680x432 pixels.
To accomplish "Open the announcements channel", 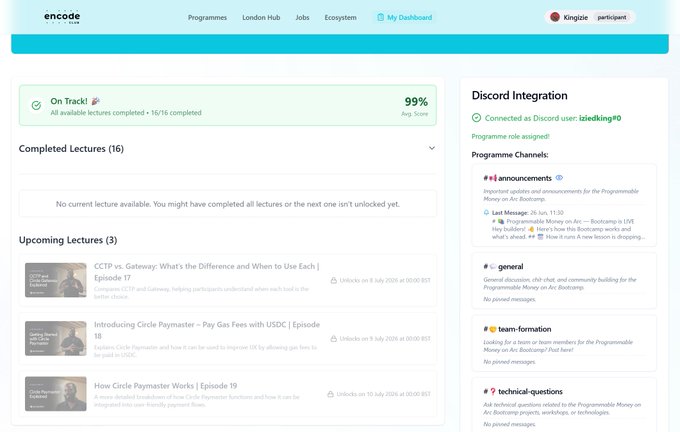I will click(525, 178).
